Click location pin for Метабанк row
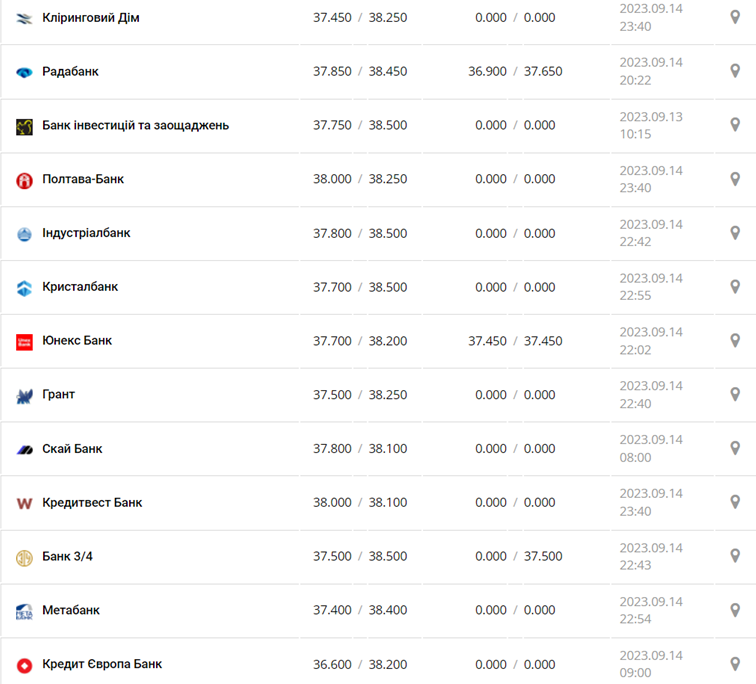This screenshot has width=756, height=684. click(735, 610)
